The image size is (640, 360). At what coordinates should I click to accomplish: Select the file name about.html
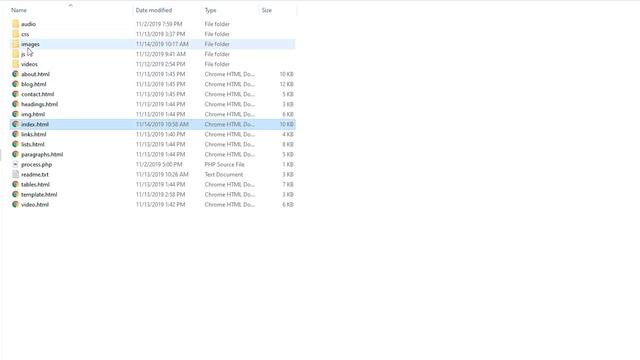point(36,74)
